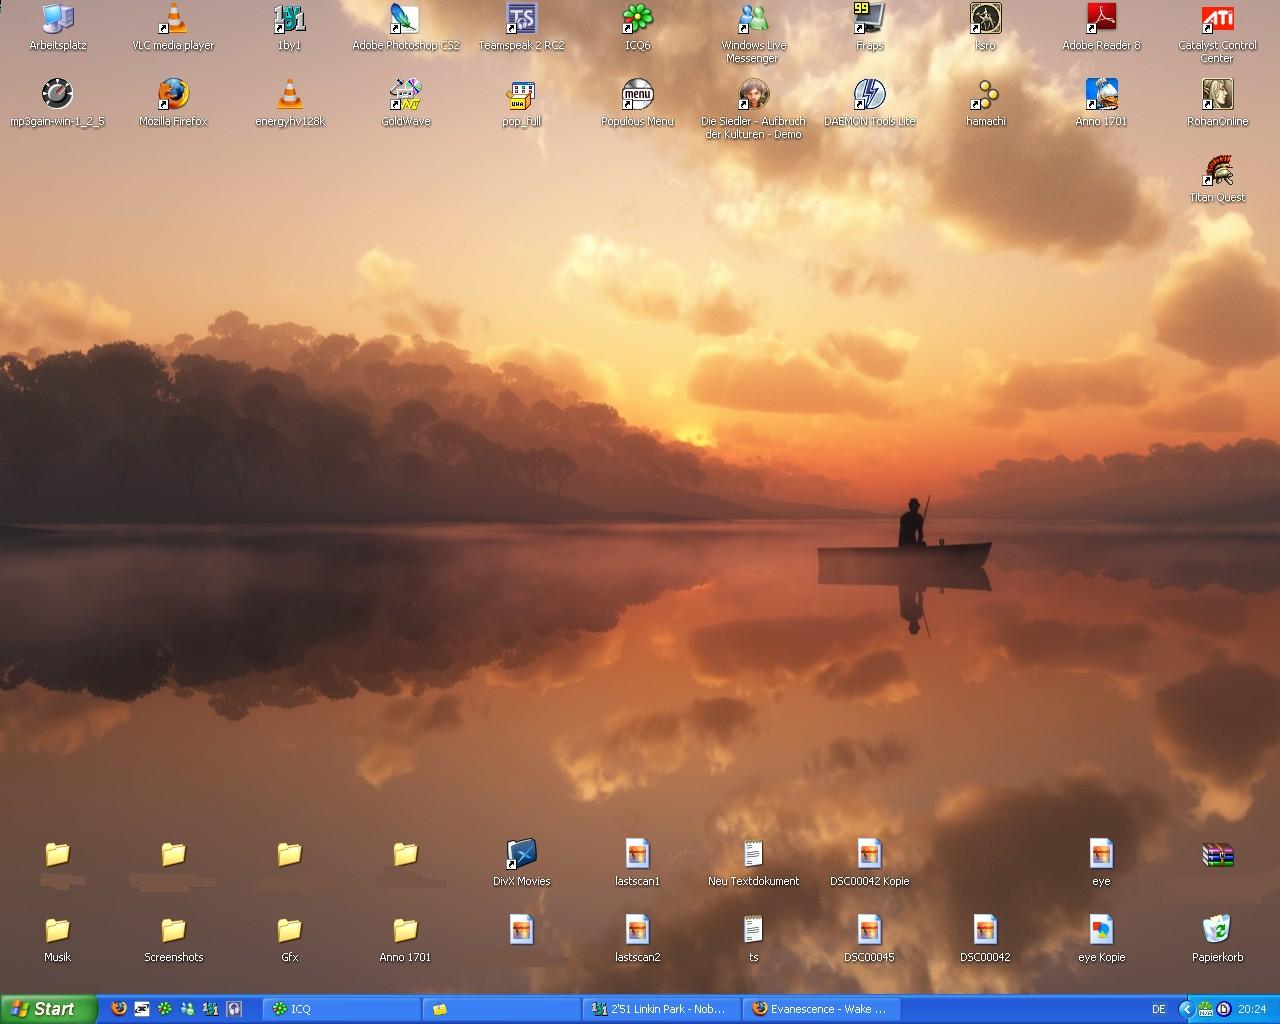Open the Papierkorb recycle bin
1280x1024 pixels.
[1217, 931]
